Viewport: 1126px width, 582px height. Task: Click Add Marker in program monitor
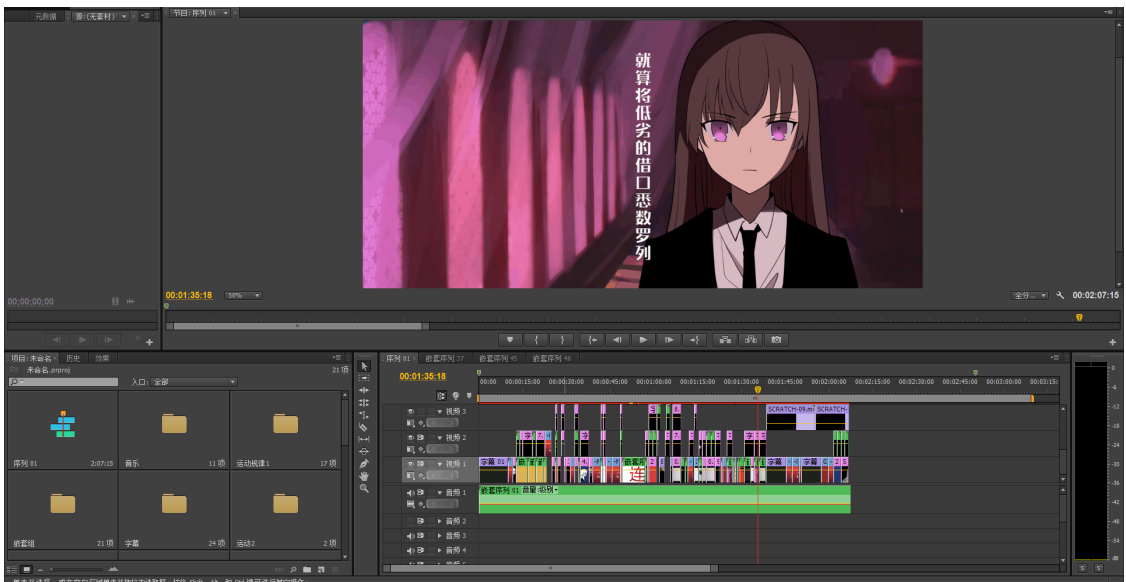[x=510, y=340]
